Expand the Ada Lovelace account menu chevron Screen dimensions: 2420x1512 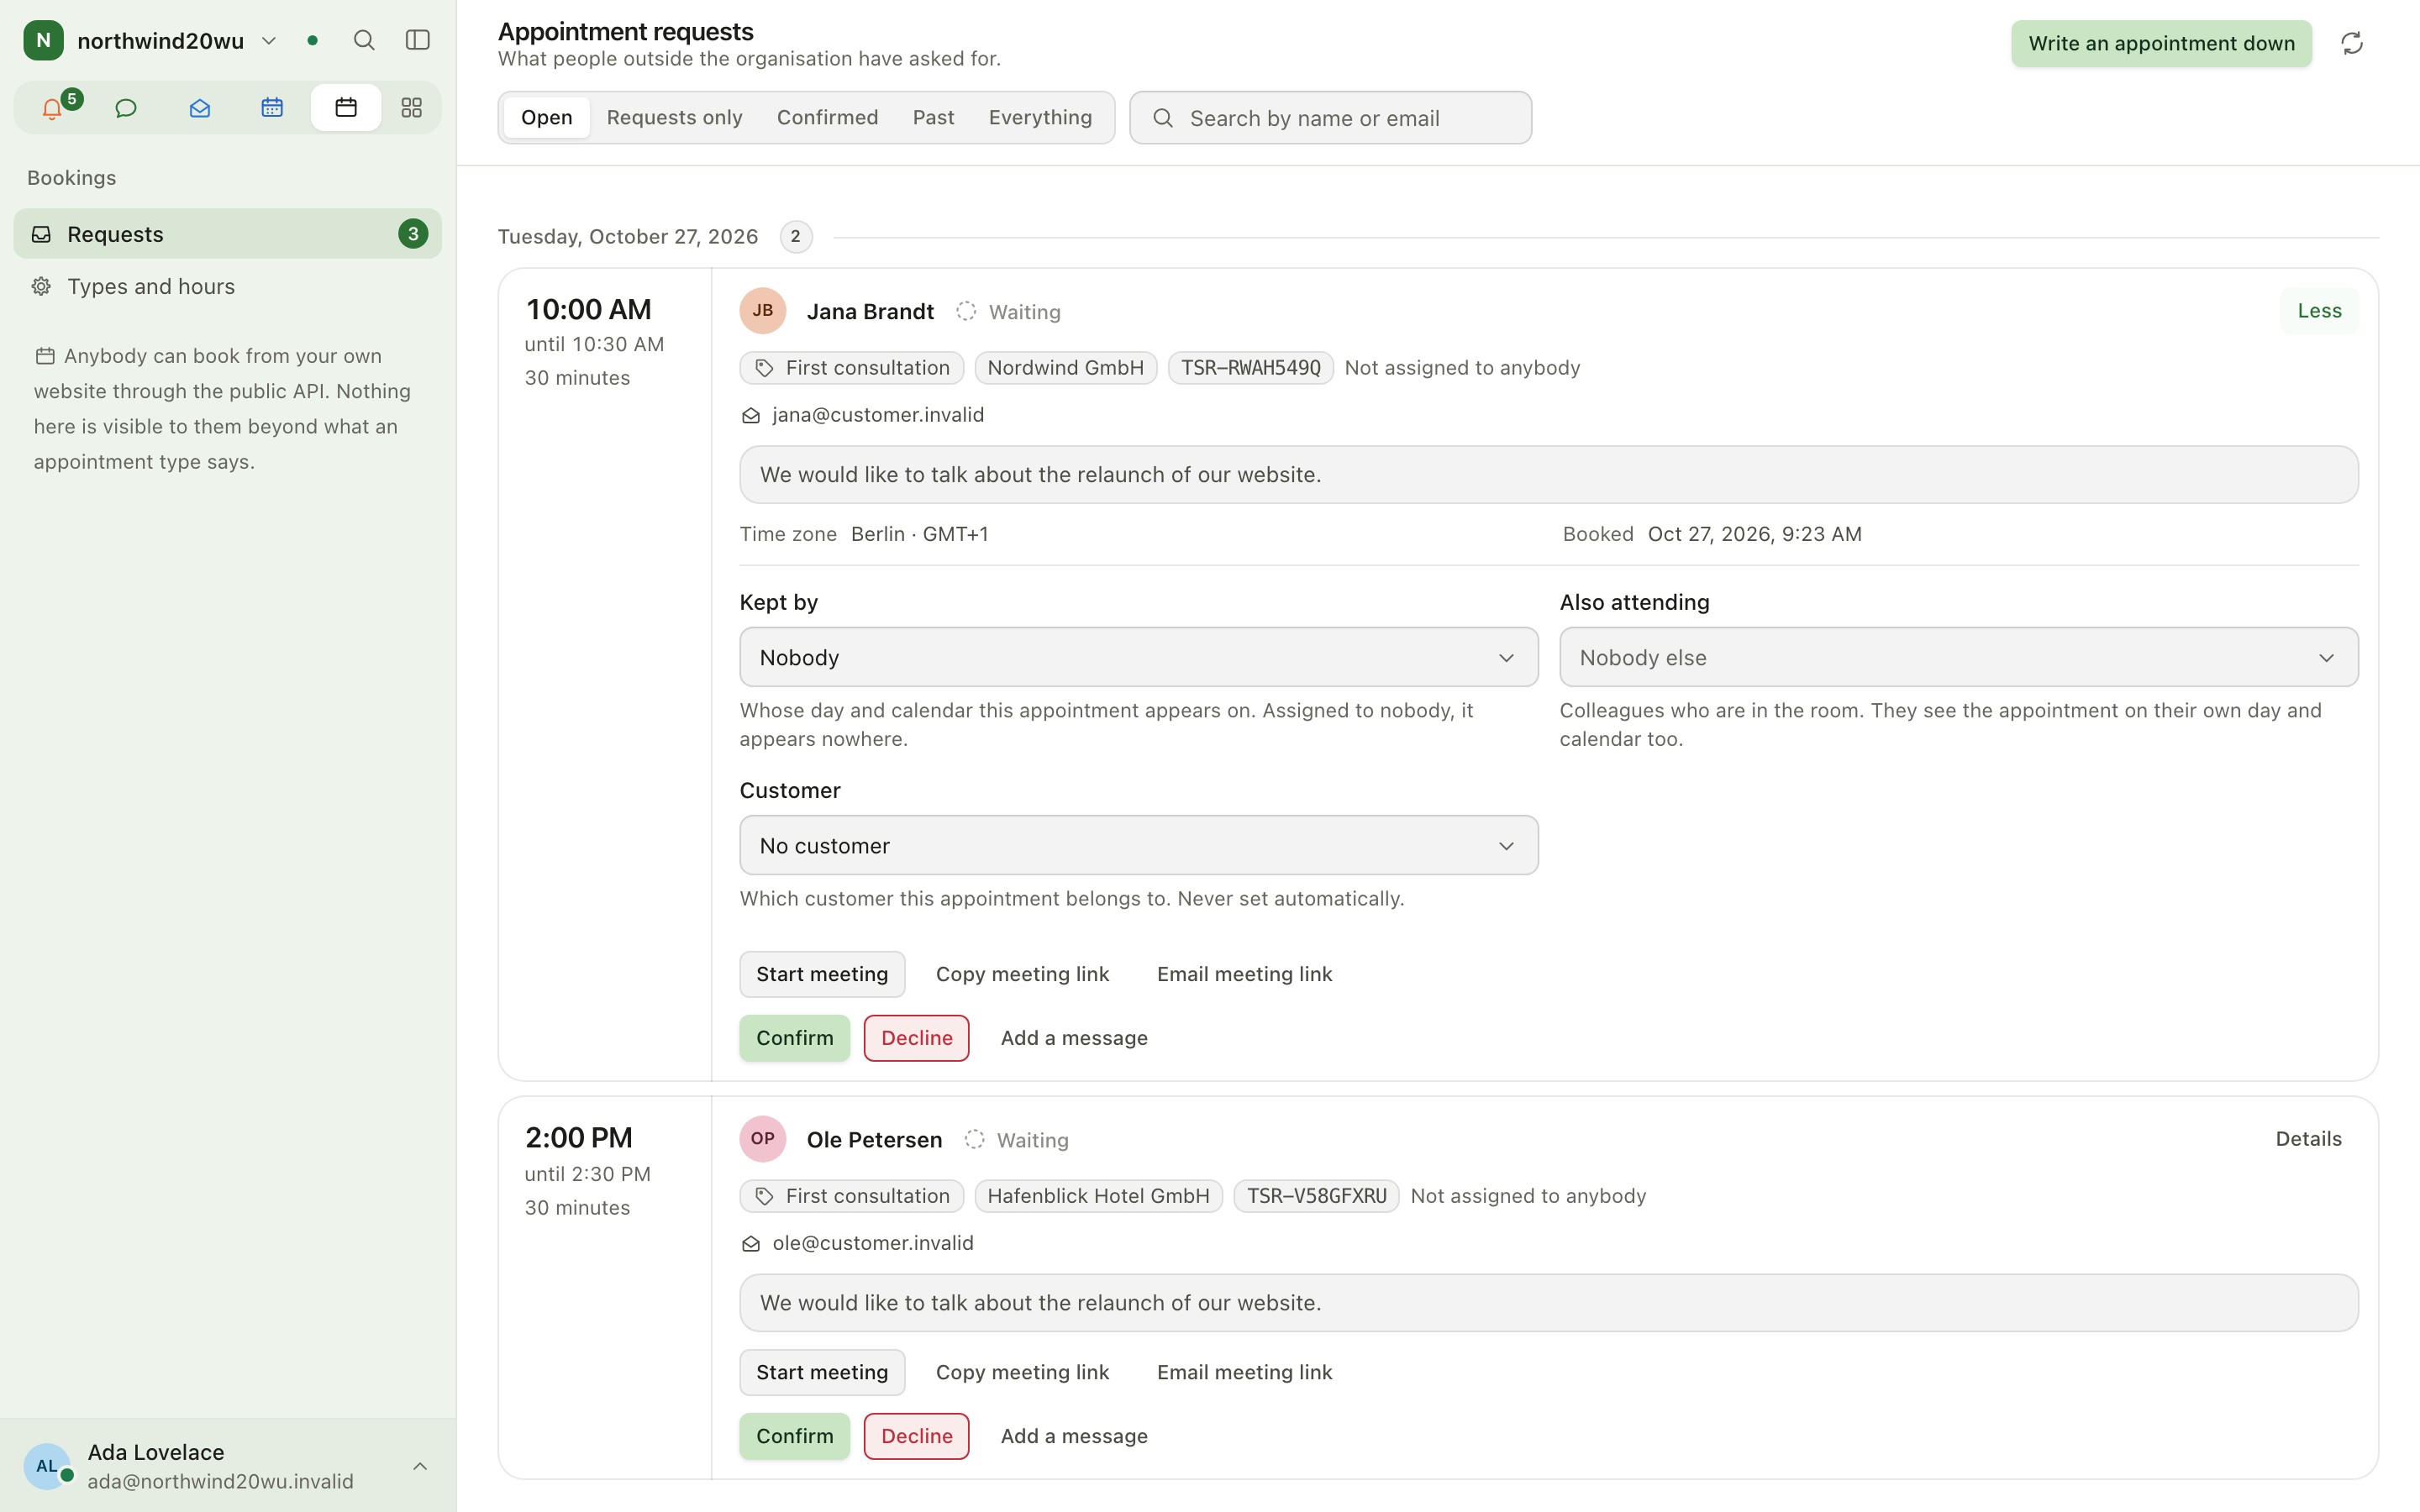coord(420,1466)
